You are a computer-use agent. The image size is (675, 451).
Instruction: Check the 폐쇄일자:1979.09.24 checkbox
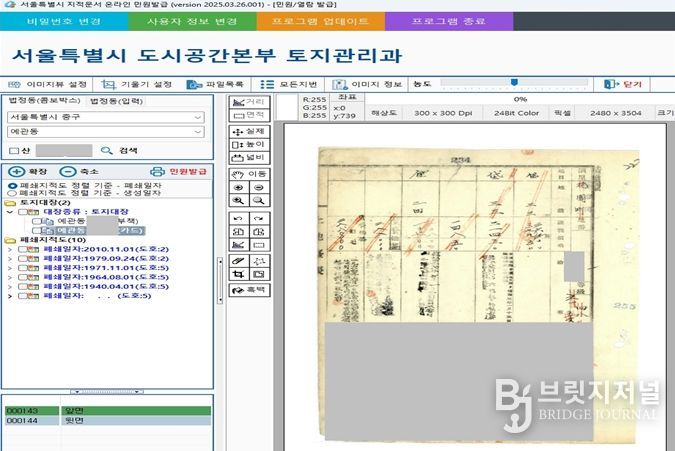click(22, 259)
